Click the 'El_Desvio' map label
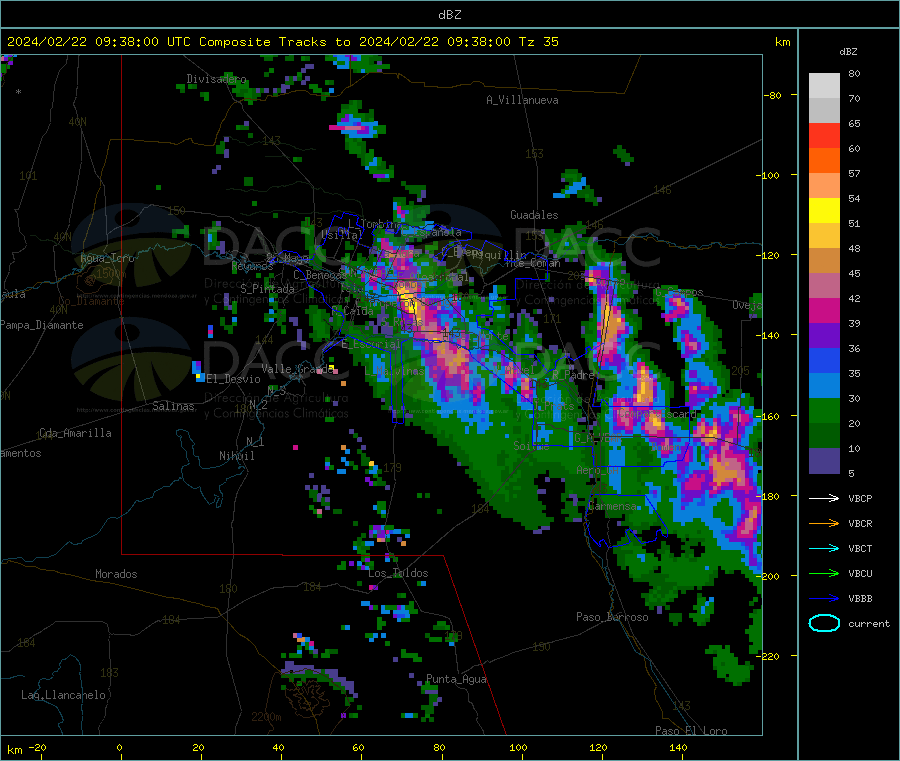900x761 pixels. tap(234, 379)
